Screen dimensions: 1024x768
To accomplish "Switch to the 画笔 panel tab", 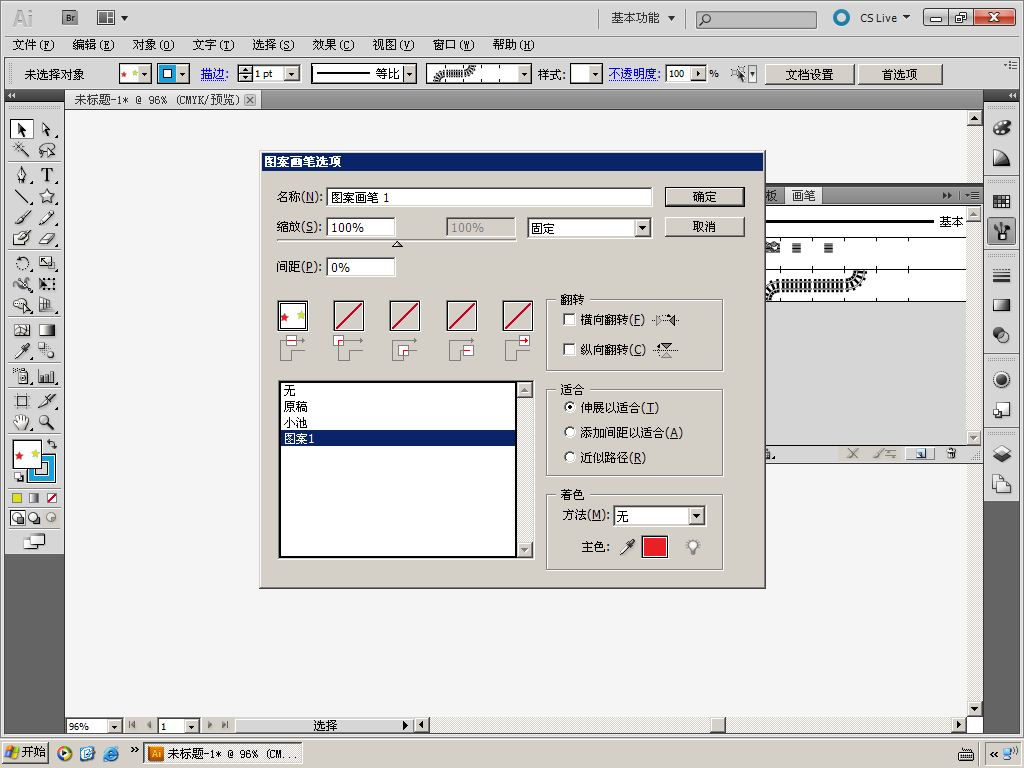I will [x=803, y=196].
